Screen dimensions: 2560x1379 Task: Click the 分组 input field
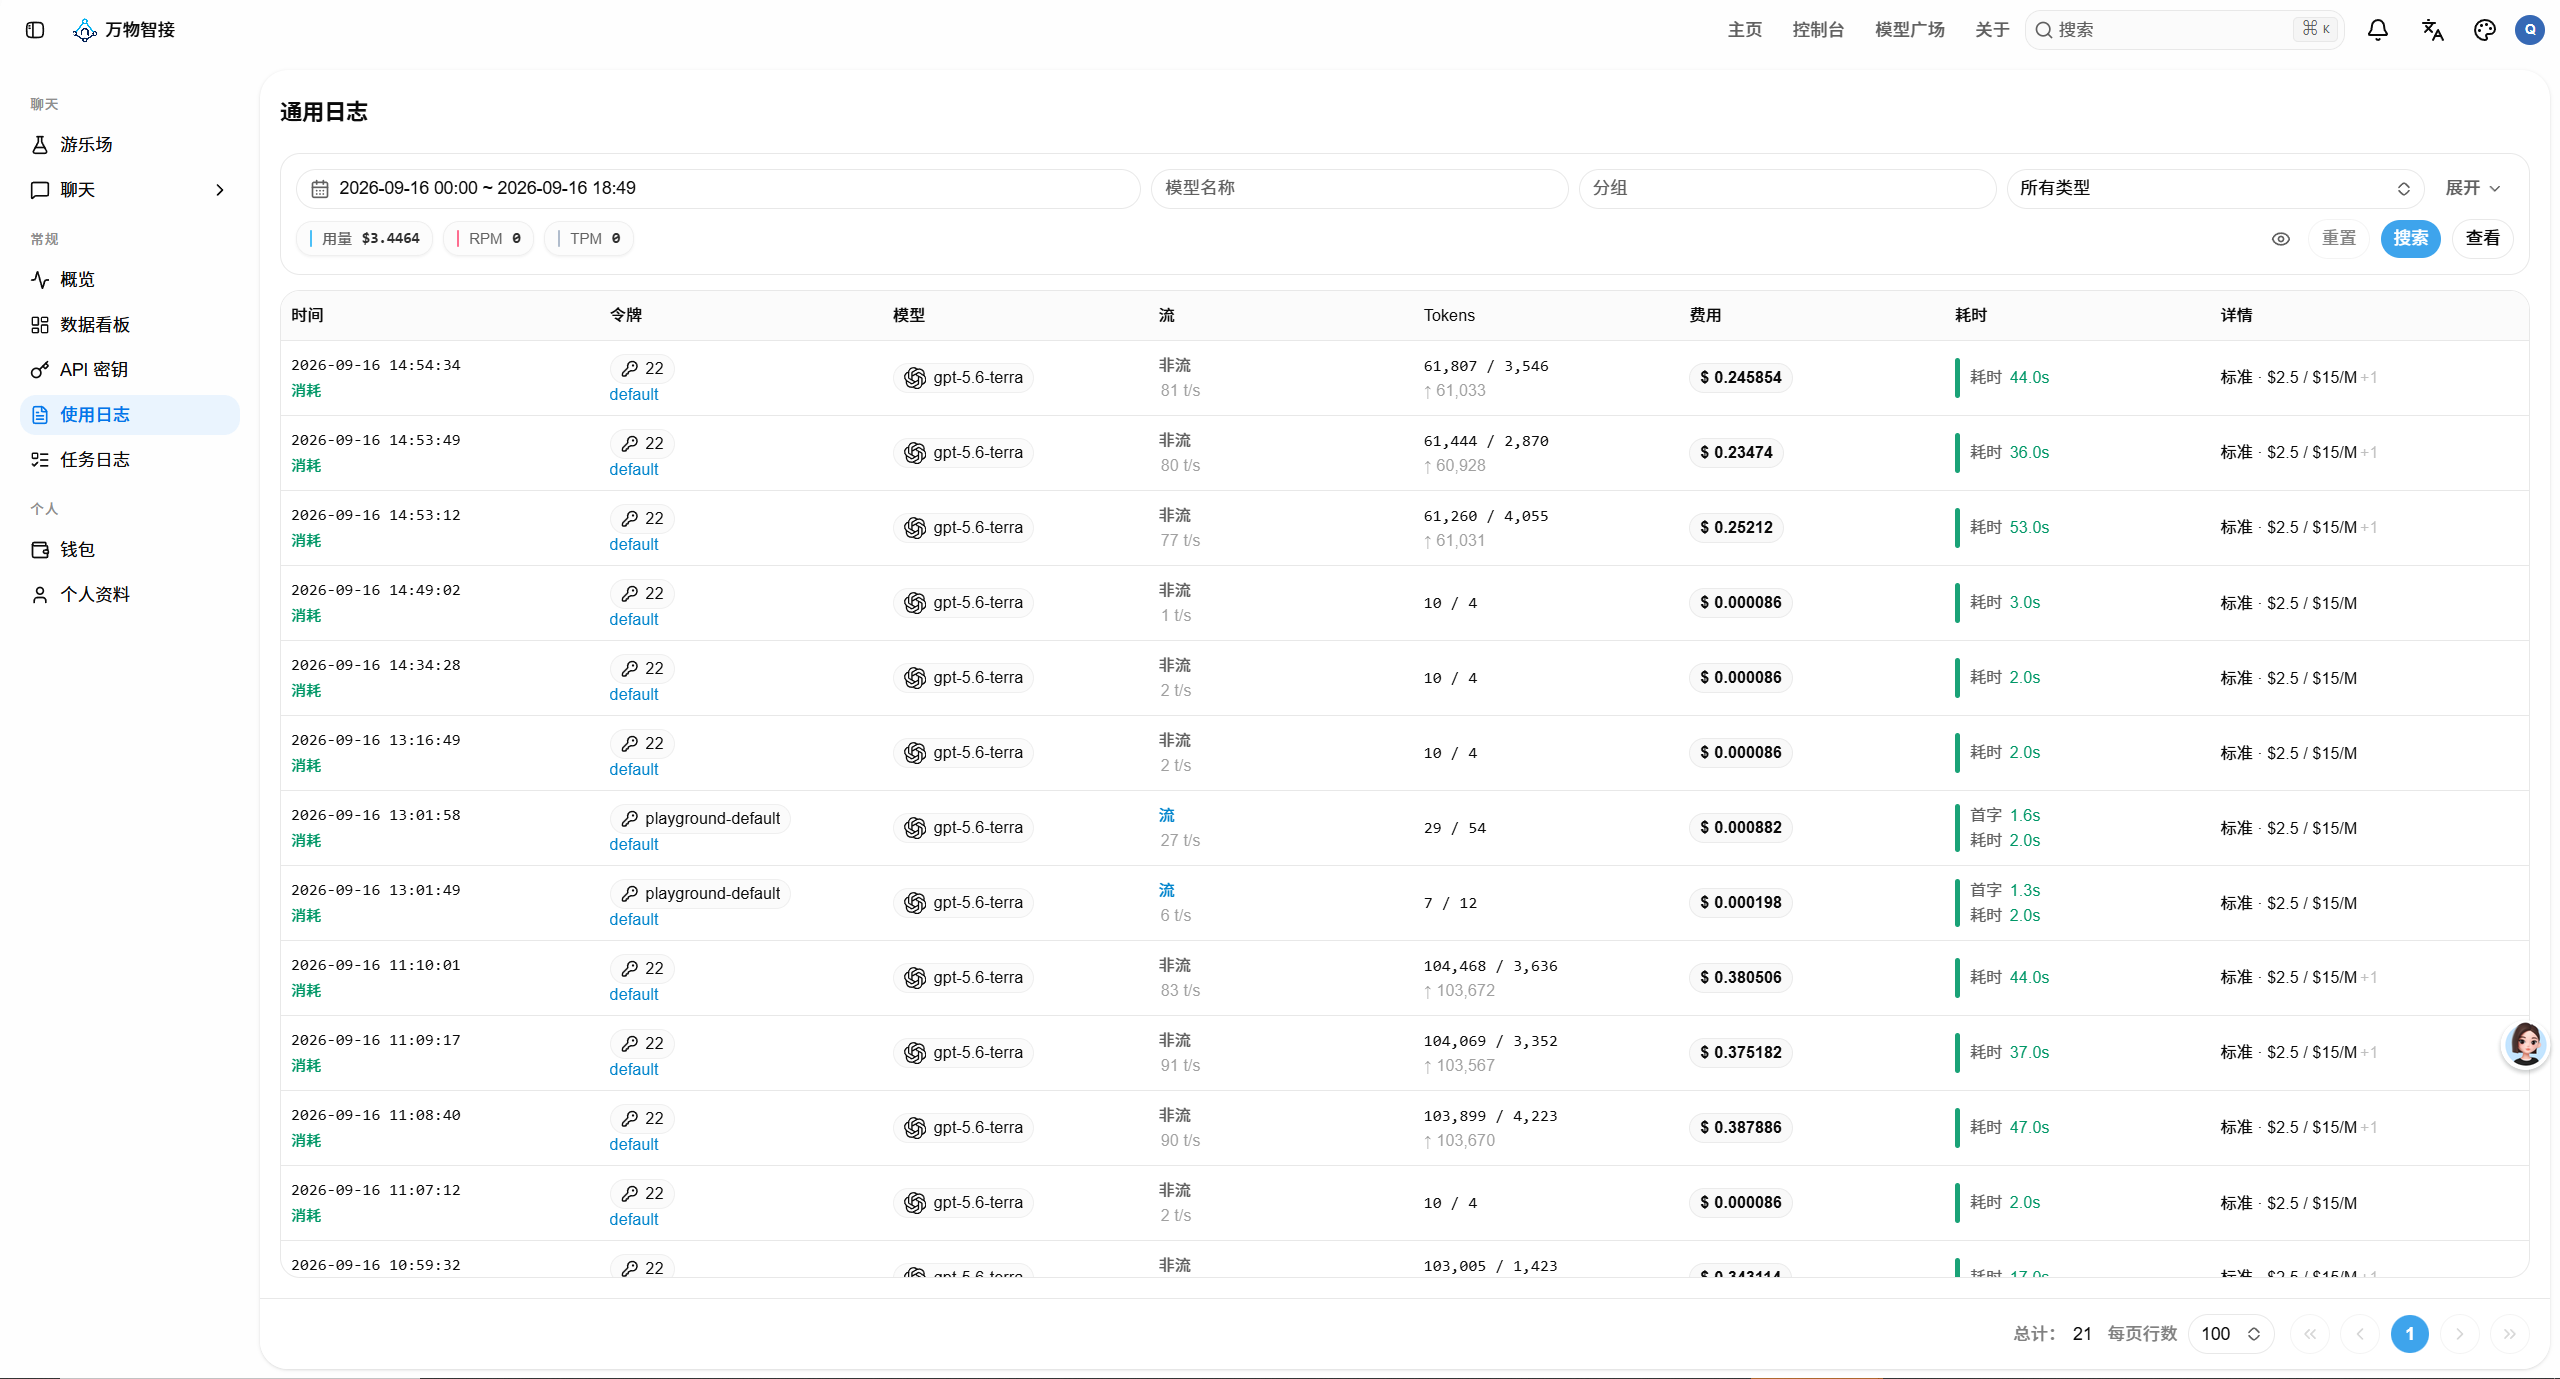click(x=1787, y=189)
